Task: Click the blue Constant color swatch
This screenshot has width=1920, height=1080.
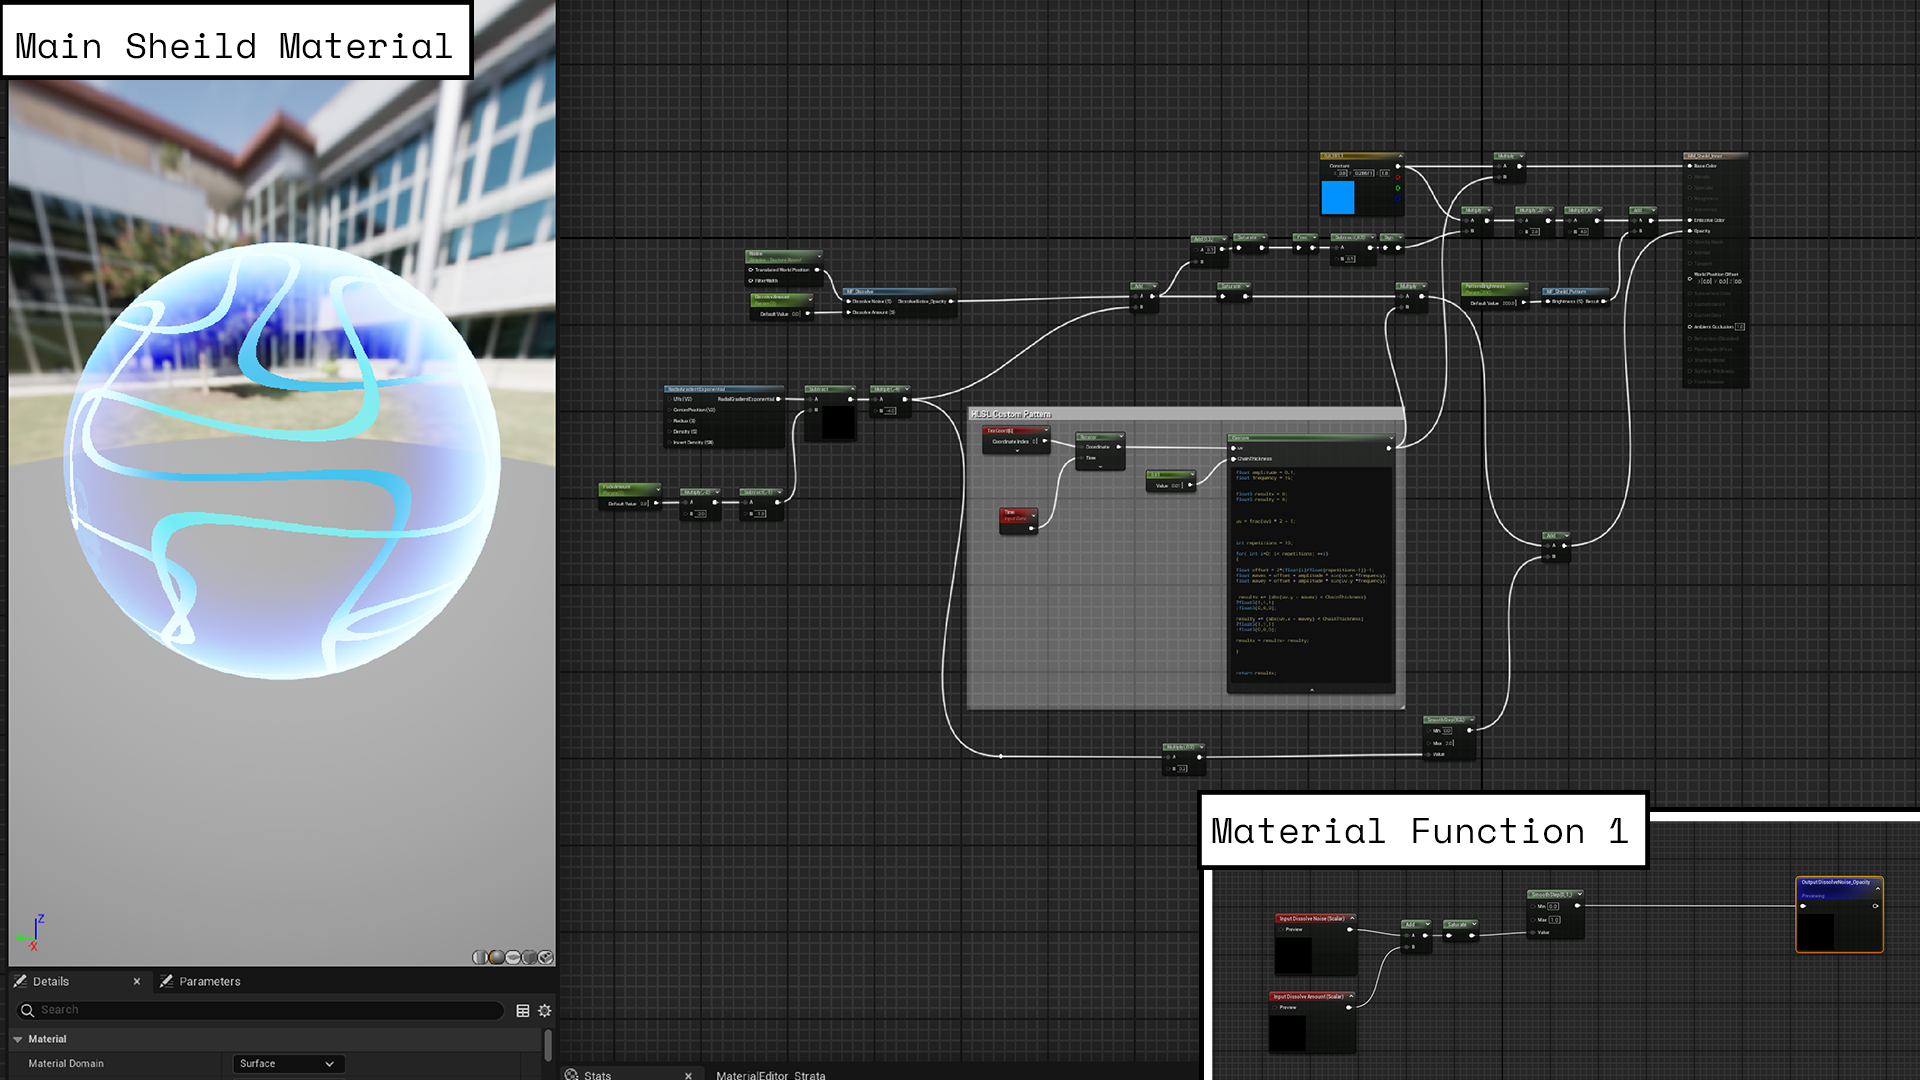Action: coord(1337,197)
